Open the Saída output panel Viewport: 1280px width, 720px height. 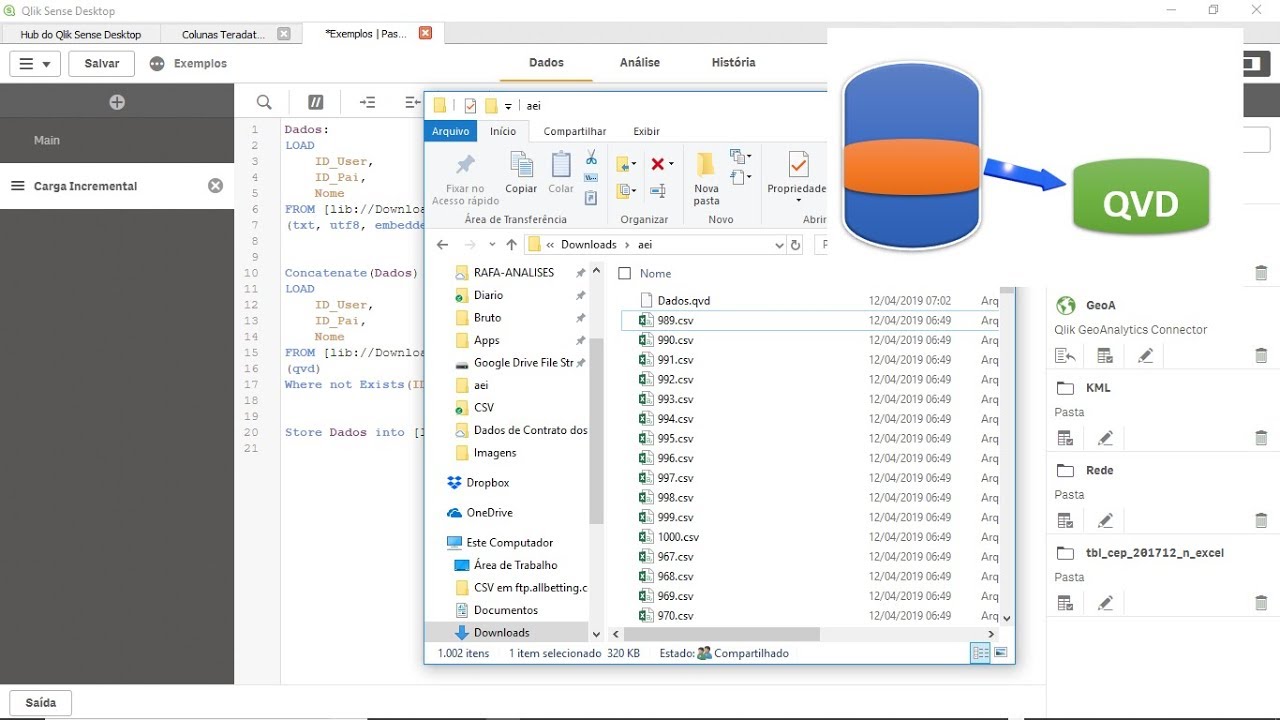pyautogui.click(x=41, y=702)
